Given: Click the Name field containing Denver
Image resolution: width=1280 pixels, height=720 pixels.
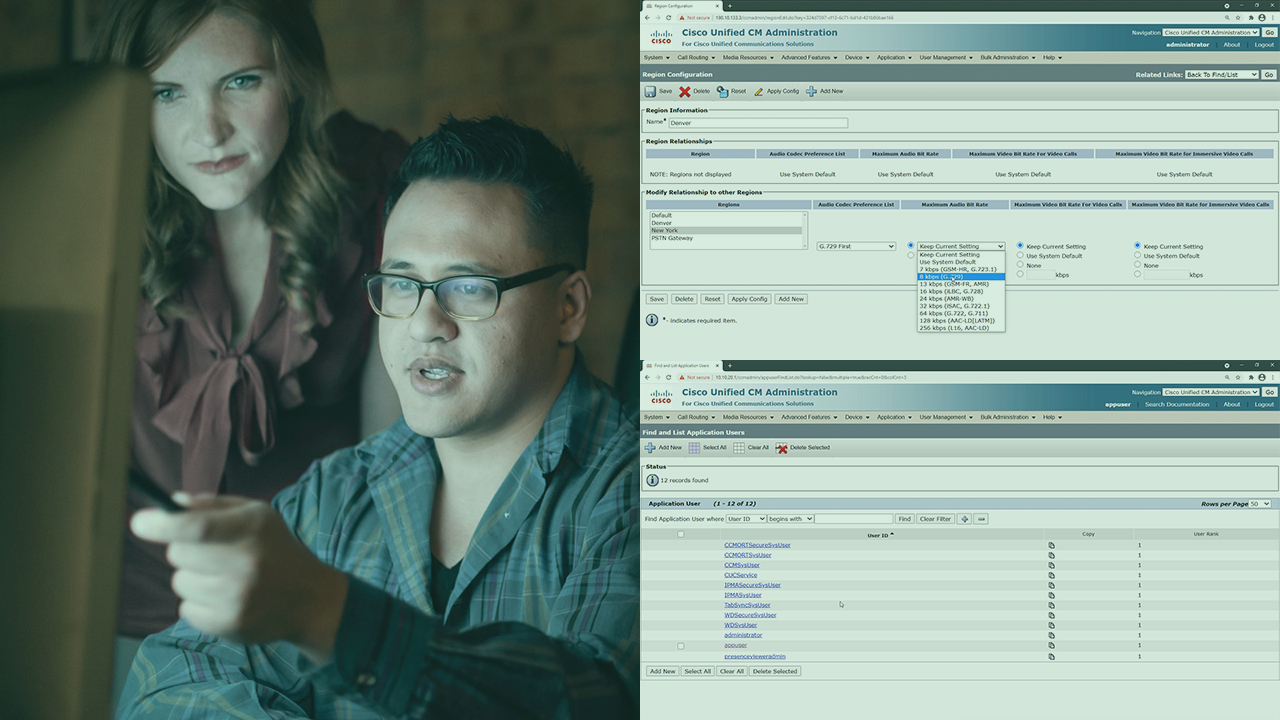Looking at the screenshot, I should 758,123.
